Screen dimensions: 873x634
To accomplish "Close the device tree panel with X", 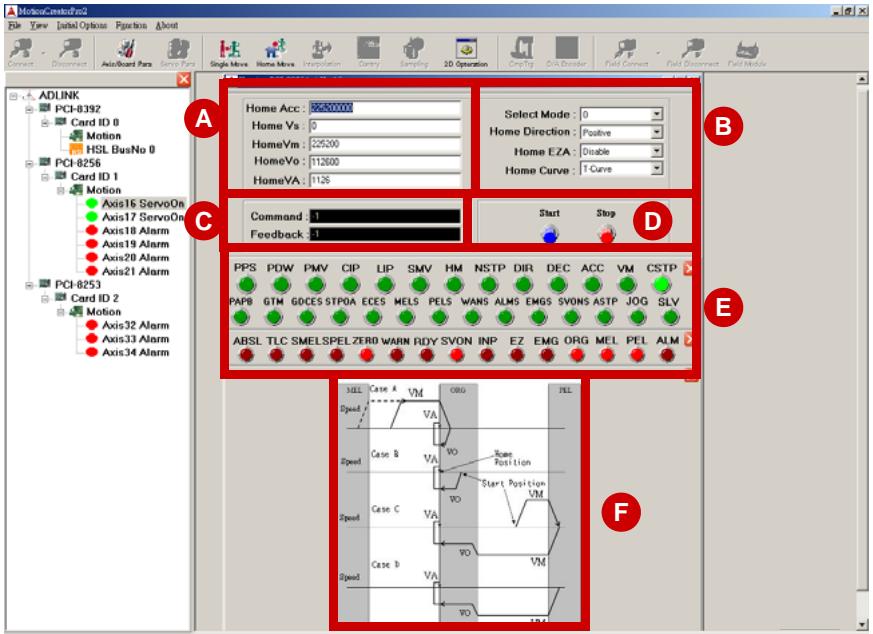I will (x=184, y=80).
